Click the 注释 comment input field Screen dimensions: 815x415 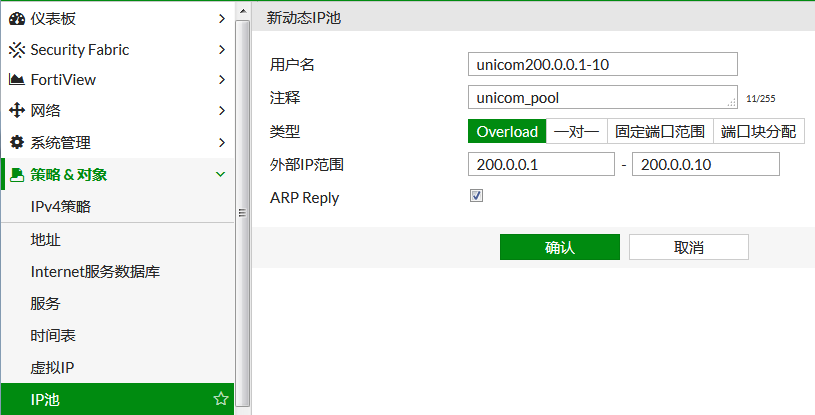[x=600, y=97]
